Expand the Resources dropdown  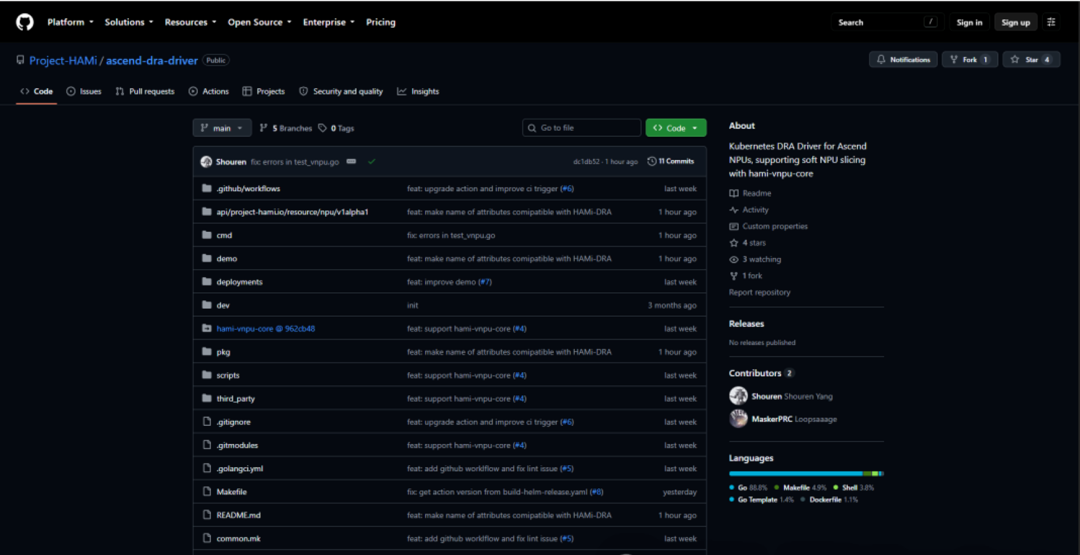click(190, 22)
